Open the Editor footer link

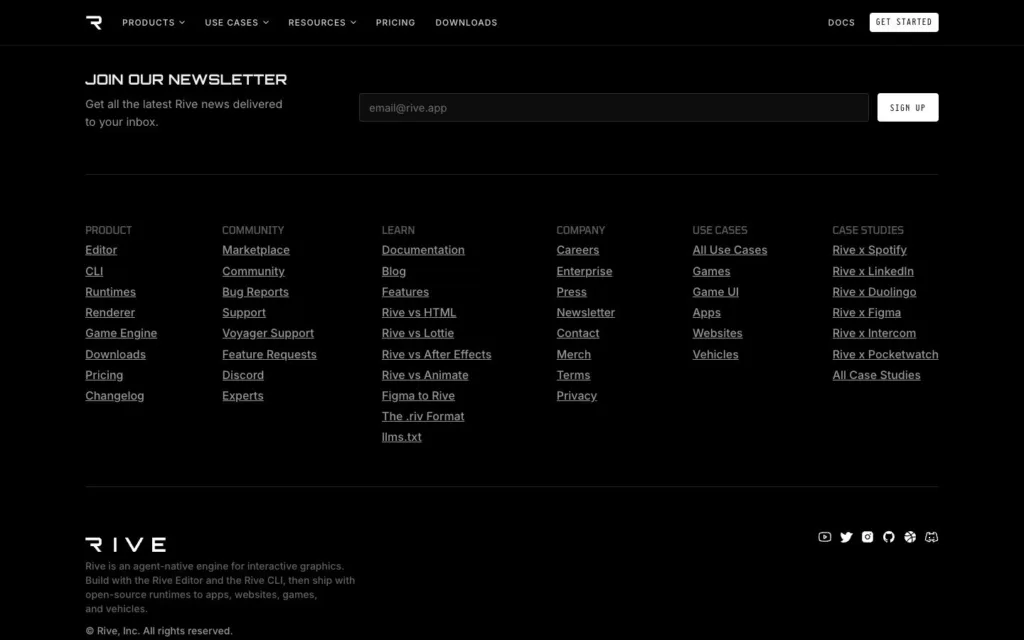tap(101, 250)
